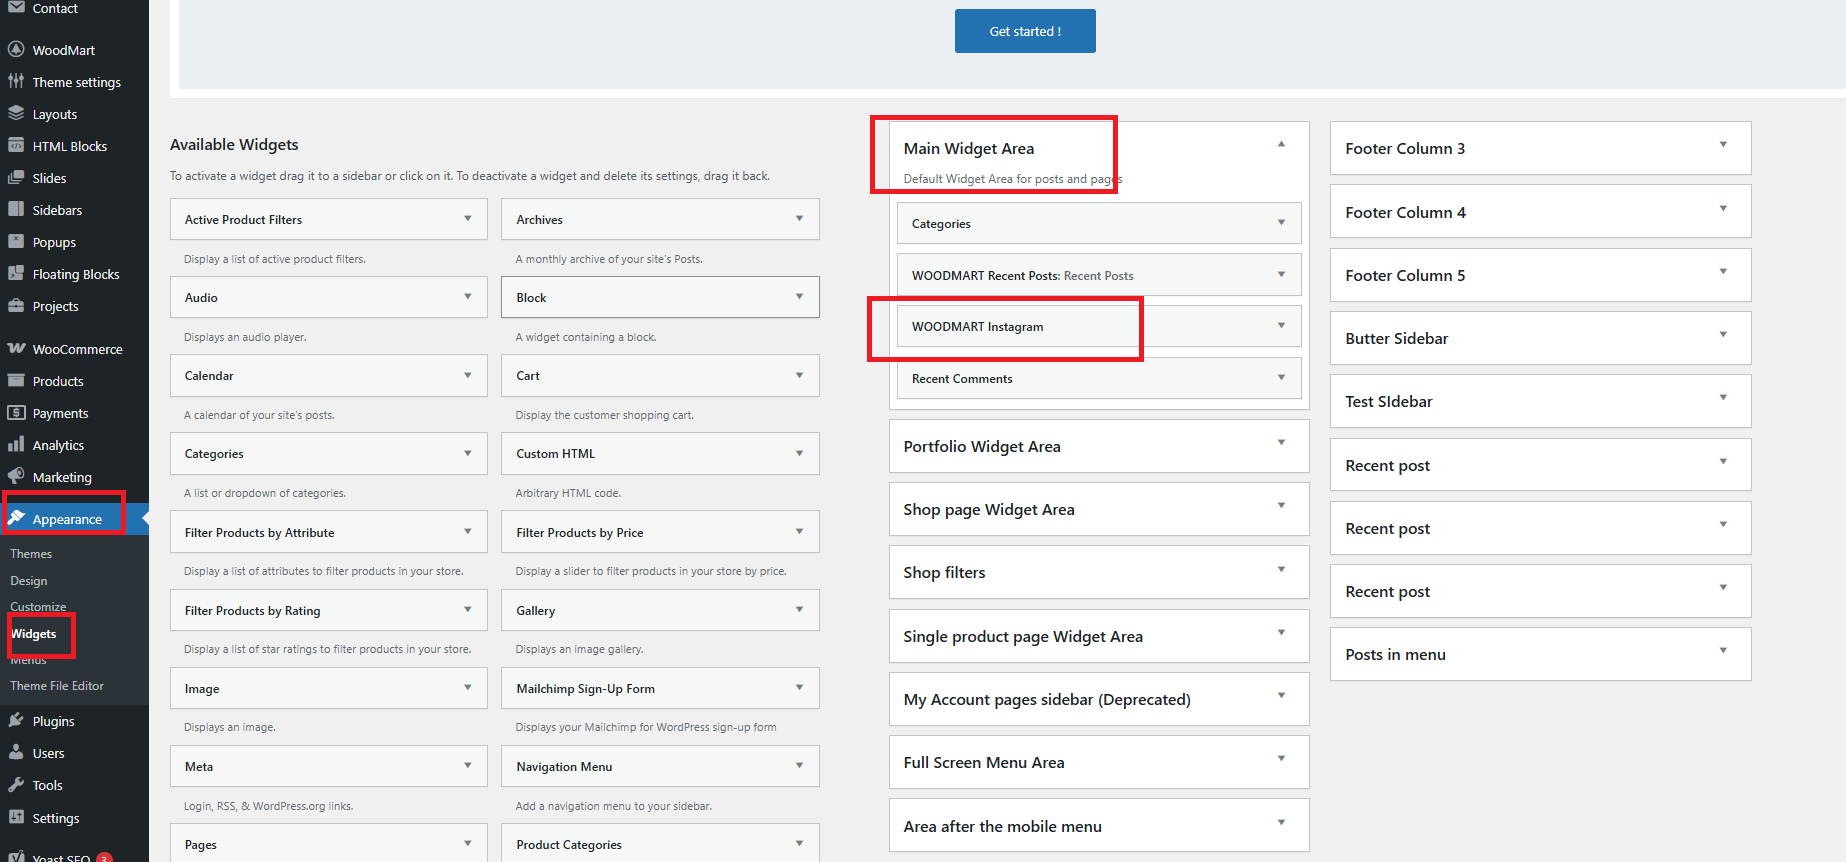
Task: Expand the Portfolio Widget Area panel
Action: point(1281,442)
